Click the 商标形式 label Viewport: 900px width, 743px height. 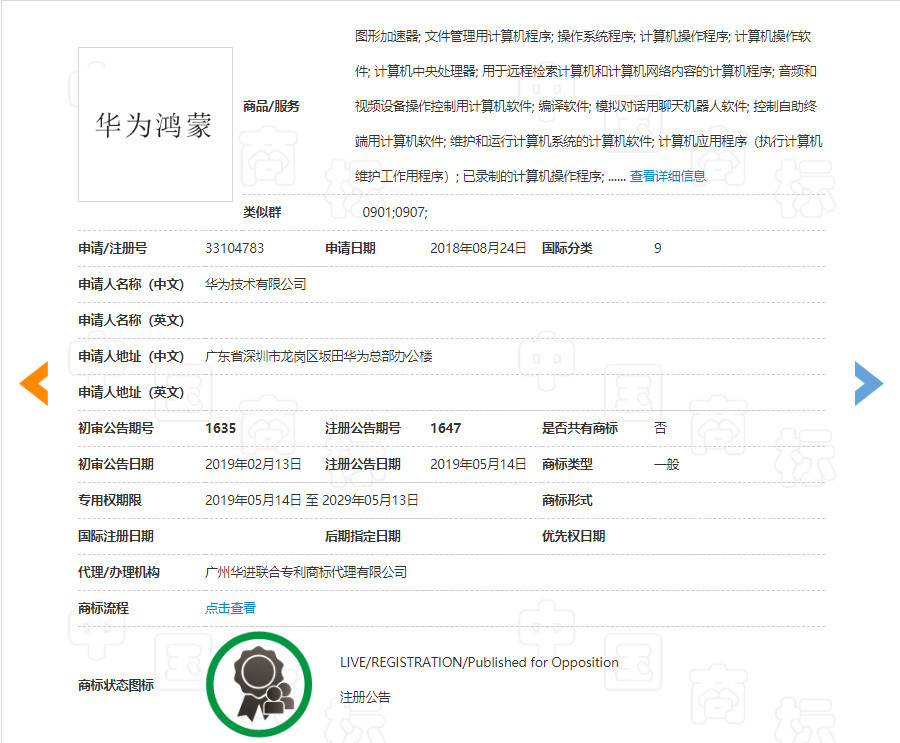(567, 500)
